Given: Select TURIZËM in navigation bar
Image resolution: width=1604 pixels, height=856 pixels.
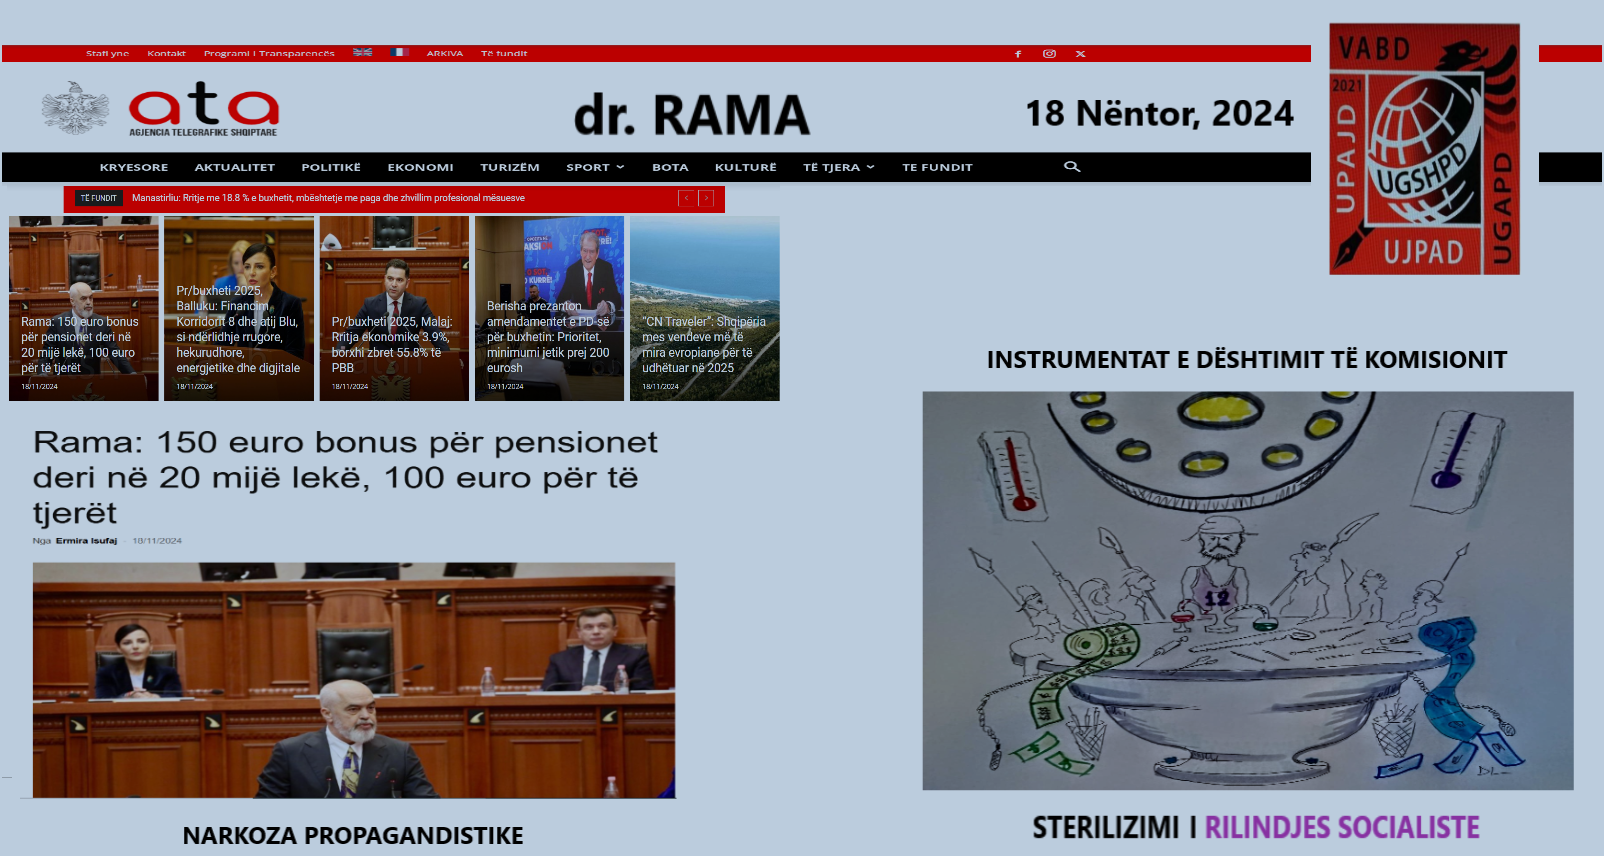Looking at the screenshot, I should [x=509, y=168].
